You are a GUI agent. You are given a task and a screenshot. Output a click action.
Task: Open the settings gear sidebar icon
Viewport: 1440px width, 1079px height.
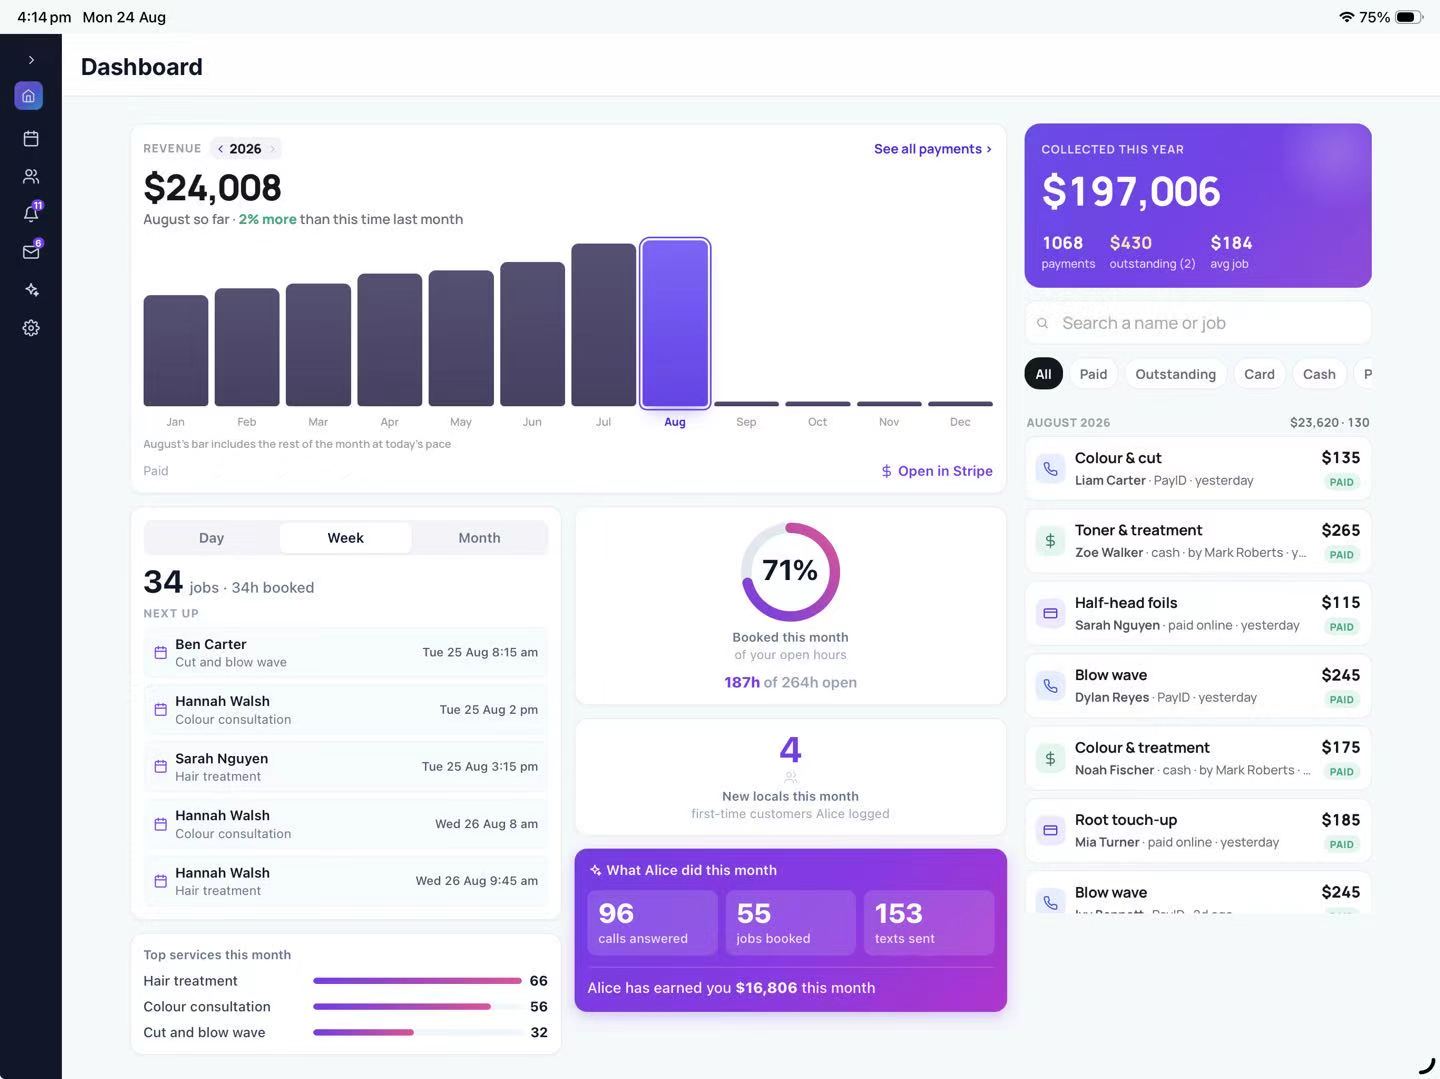(31, 328)
